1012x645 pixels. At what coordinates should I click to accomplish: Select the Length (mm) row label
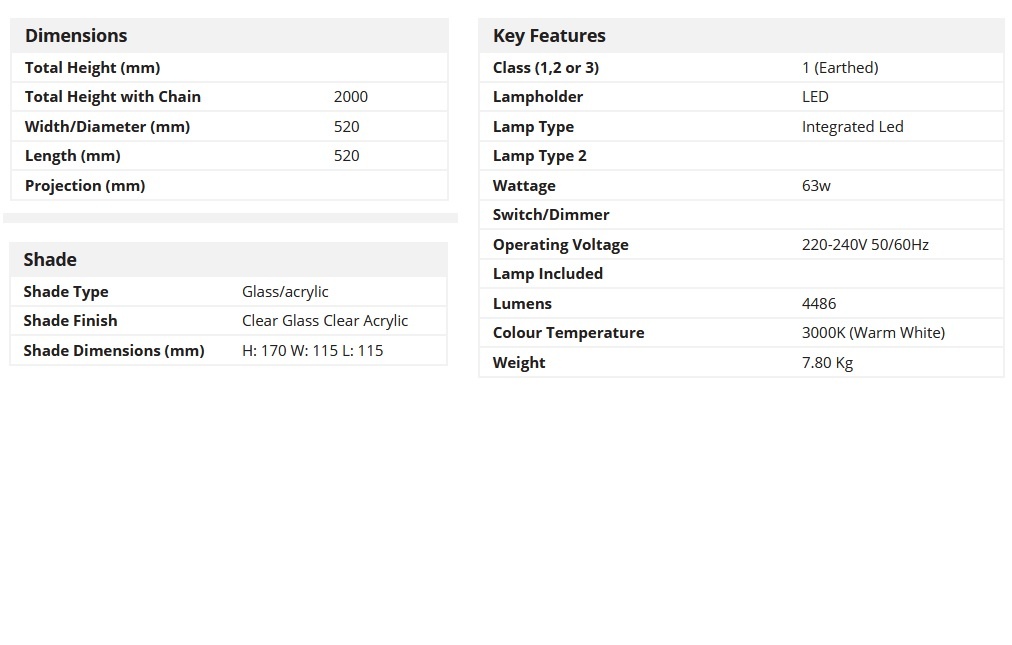72,156
